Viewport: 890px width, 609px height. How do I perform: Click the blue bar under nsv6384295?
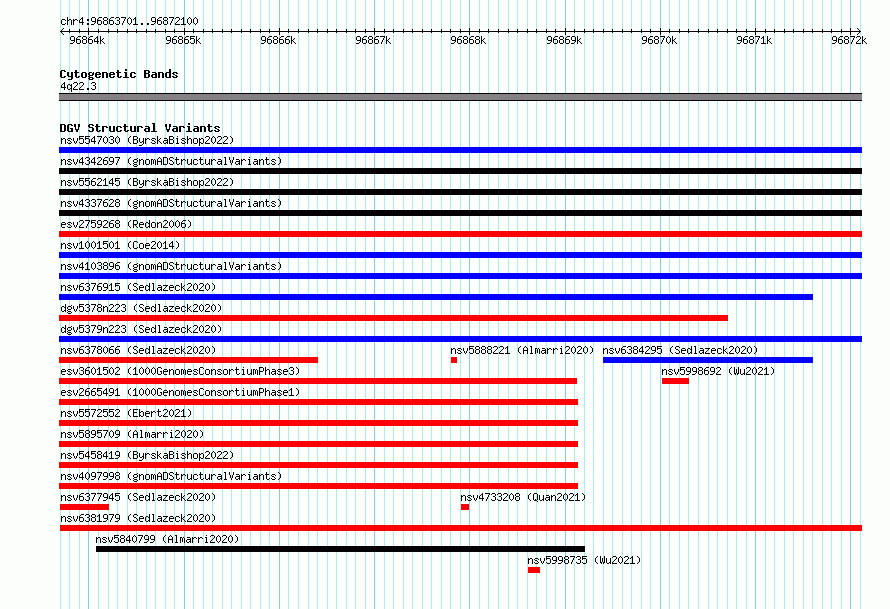(x=708, y=360)
